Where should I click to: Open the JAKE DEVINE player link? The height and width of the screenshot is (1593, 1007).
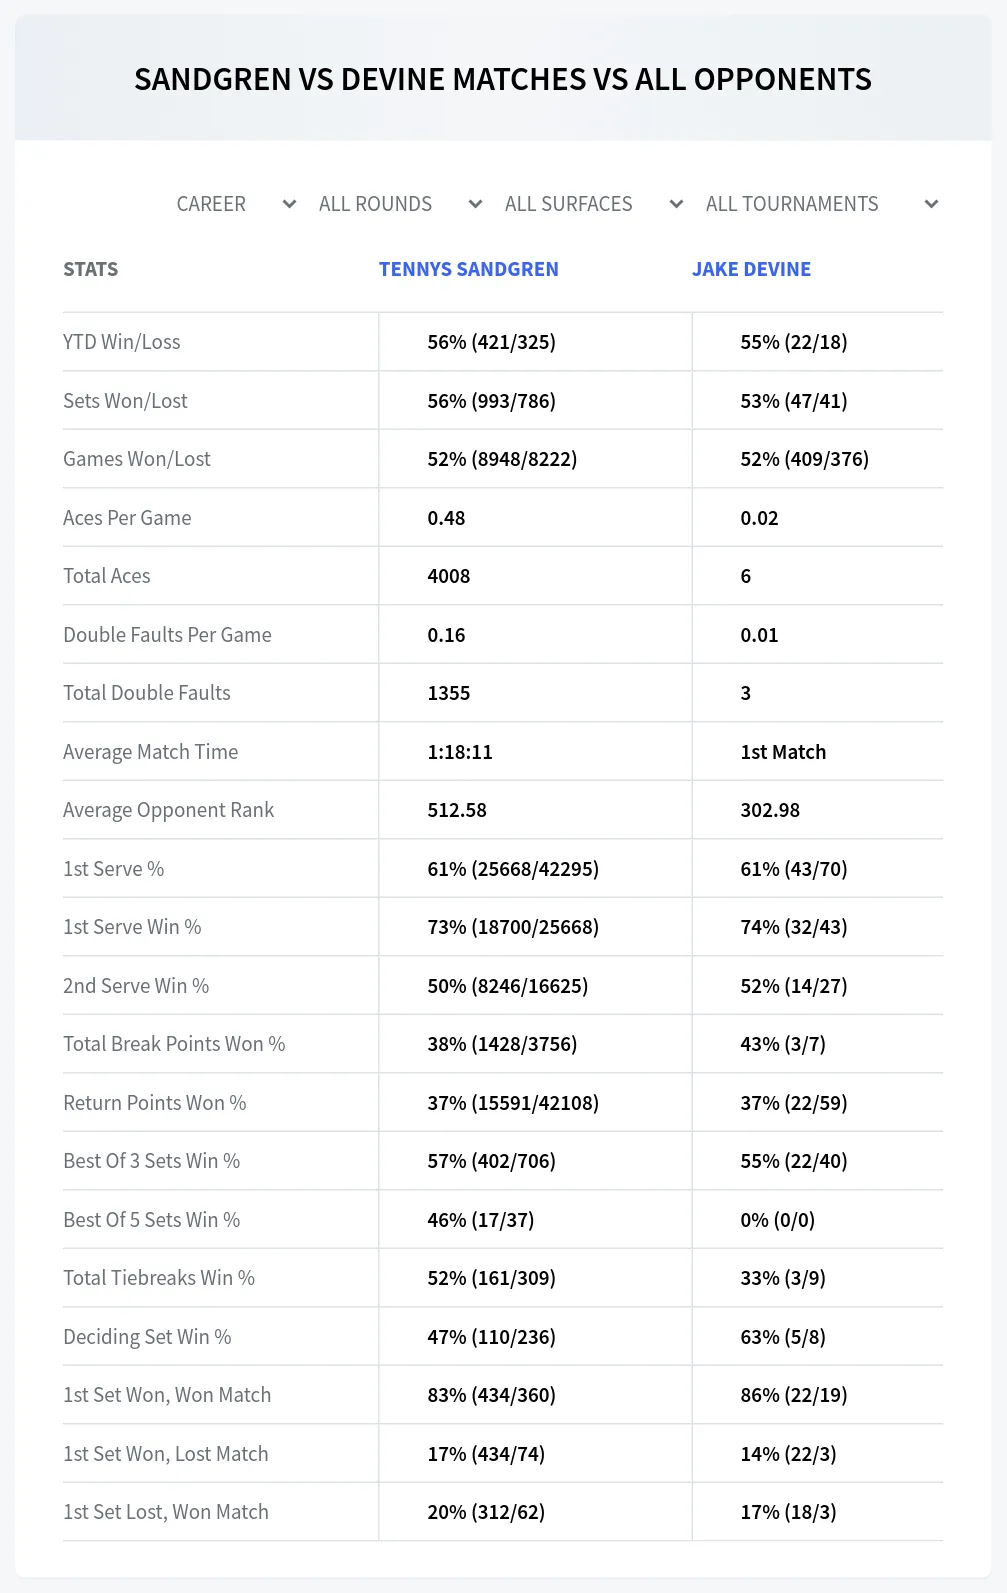(x=751, y=269)
